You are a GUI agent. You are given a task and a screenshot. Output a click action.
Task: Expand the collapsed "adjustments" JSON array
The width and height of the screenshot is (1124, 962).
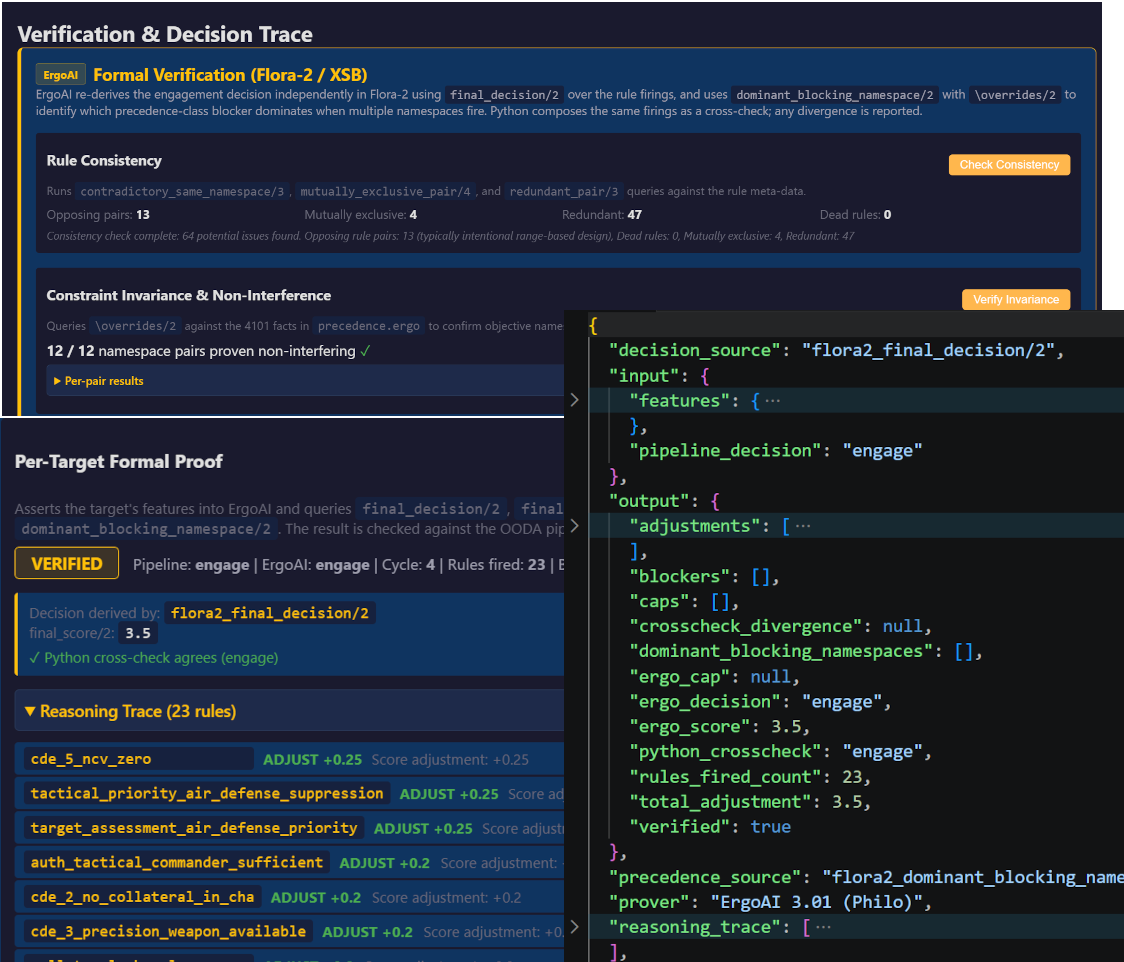point(574,526)
